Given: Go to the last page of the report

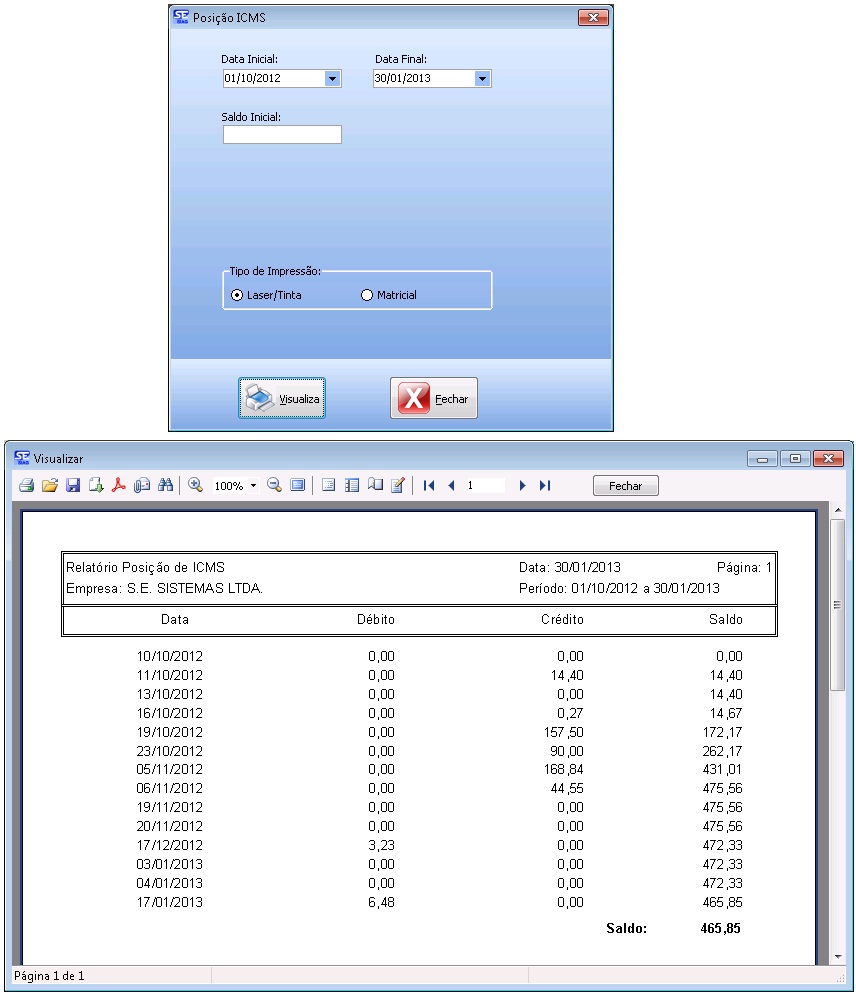Looking at the screenshot, I should 545,485.
